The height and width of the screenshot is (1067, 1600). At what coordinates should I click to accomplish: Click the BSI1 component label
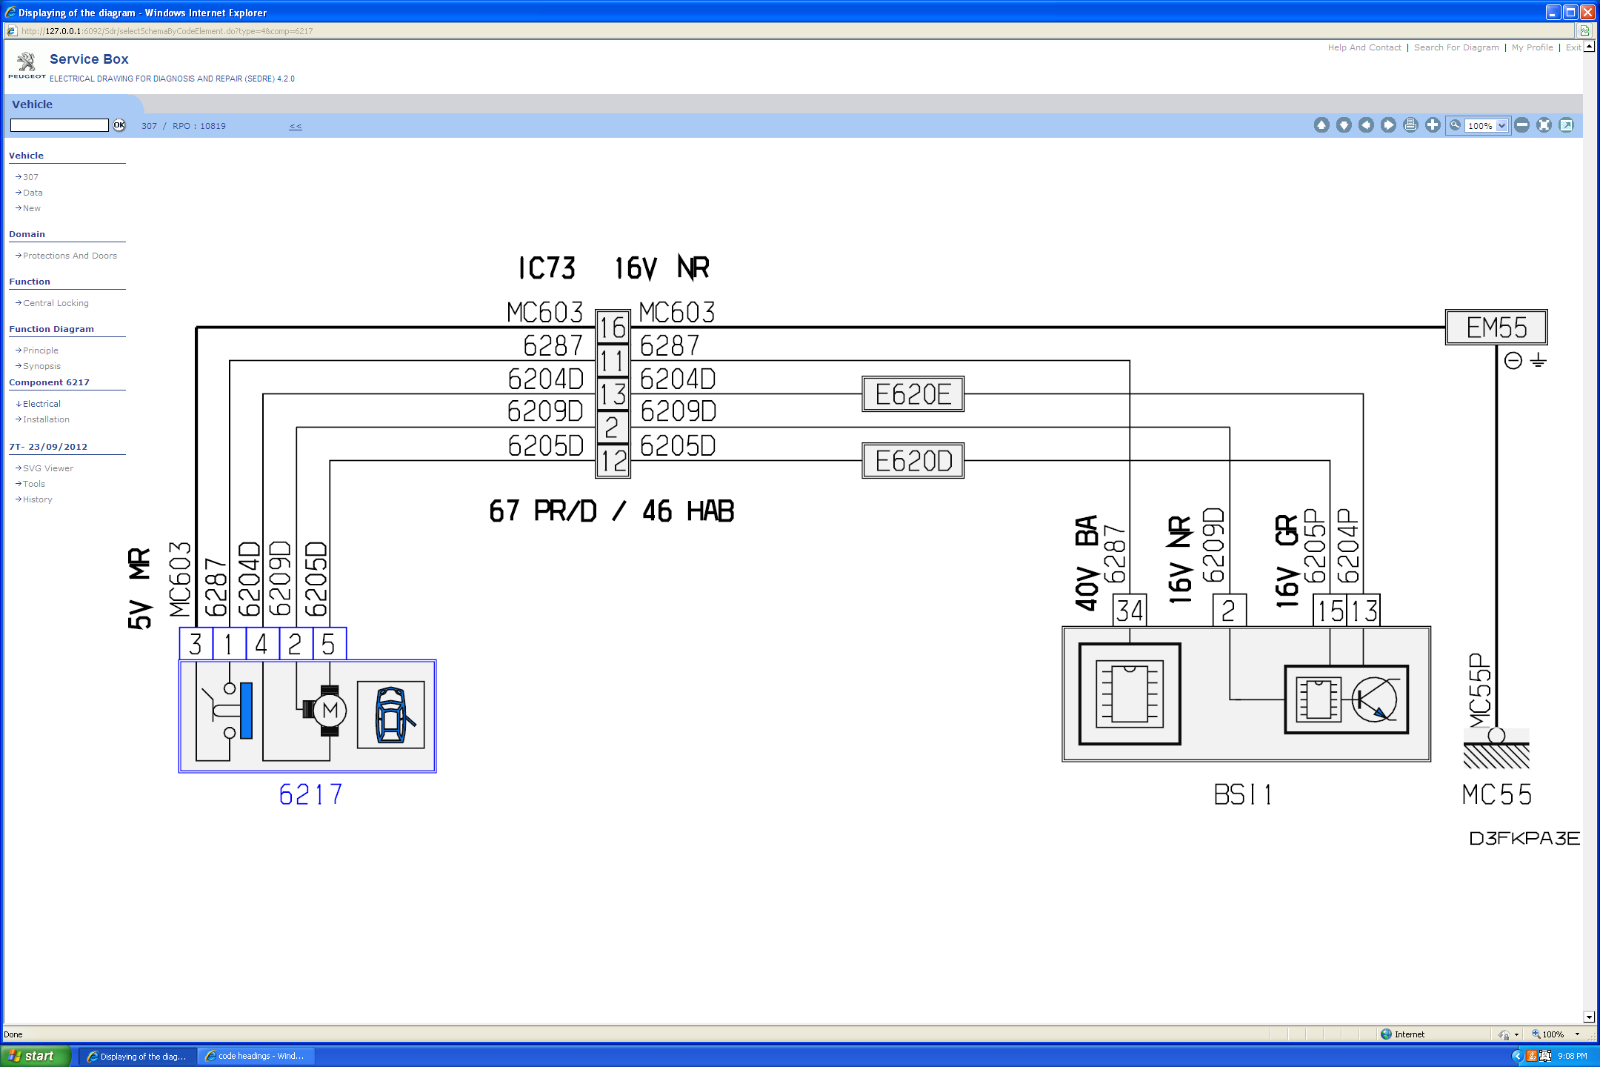point(1243,795)
